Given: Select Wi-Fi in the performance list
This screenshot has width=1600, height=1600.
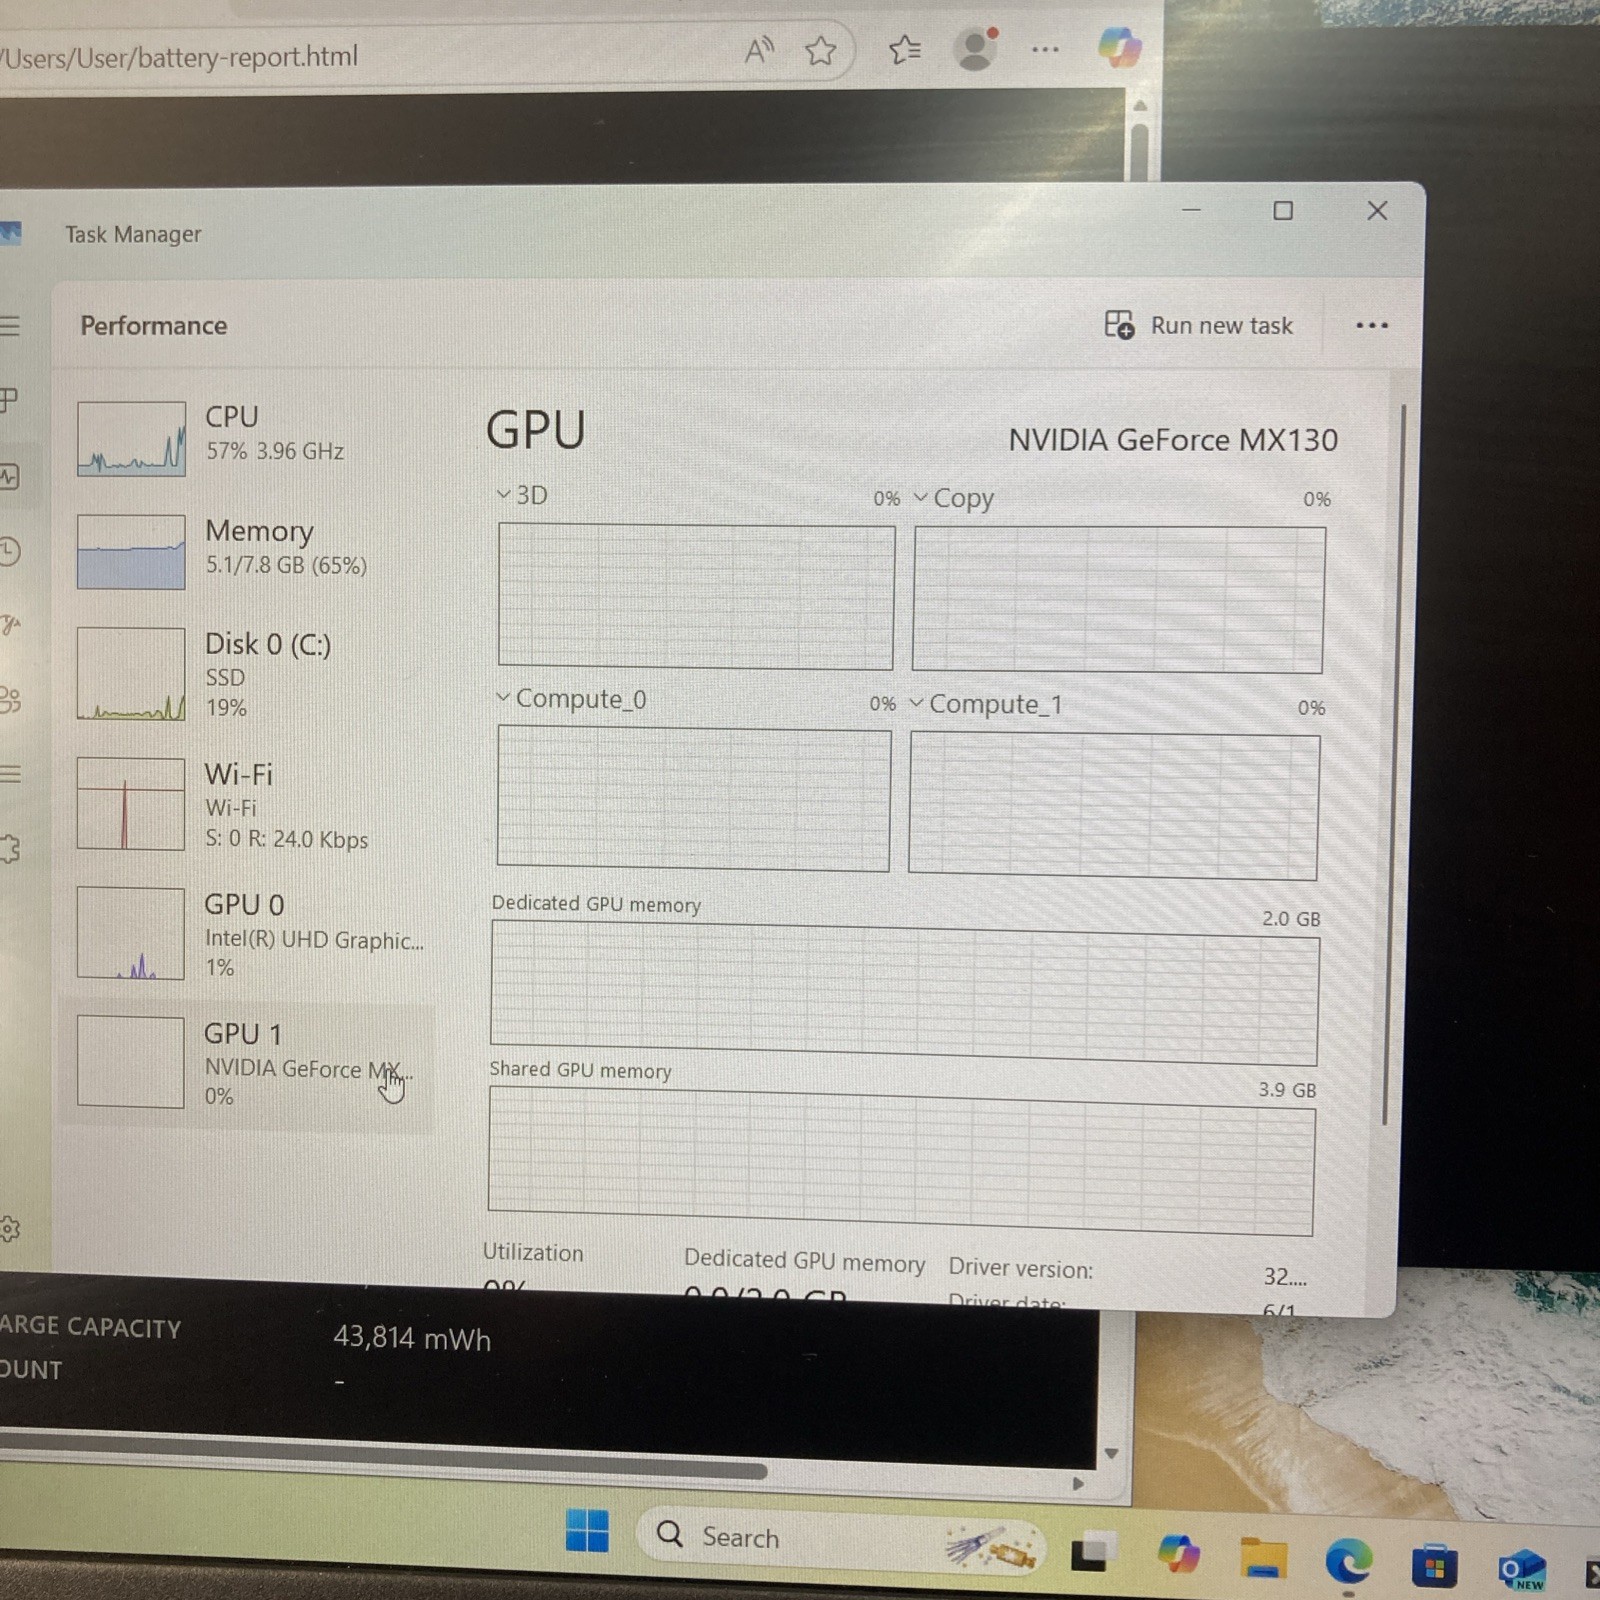Looking at the screenshot, I should (x=250, y=804).
